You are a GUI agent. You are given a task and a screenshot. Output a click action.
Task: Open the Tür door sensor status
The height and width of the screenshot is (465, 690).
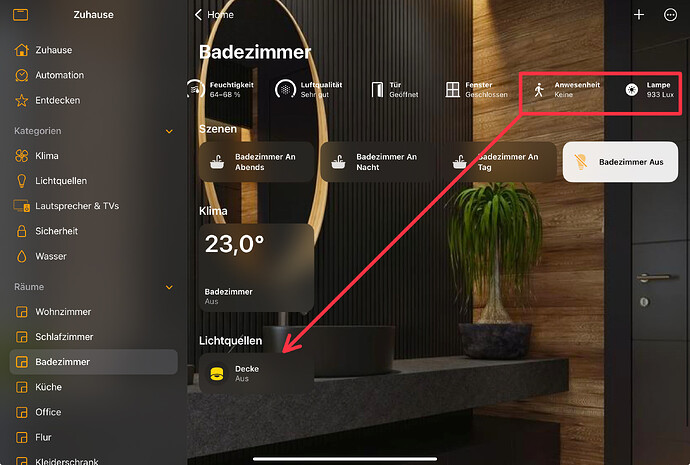tap(395, 89)
